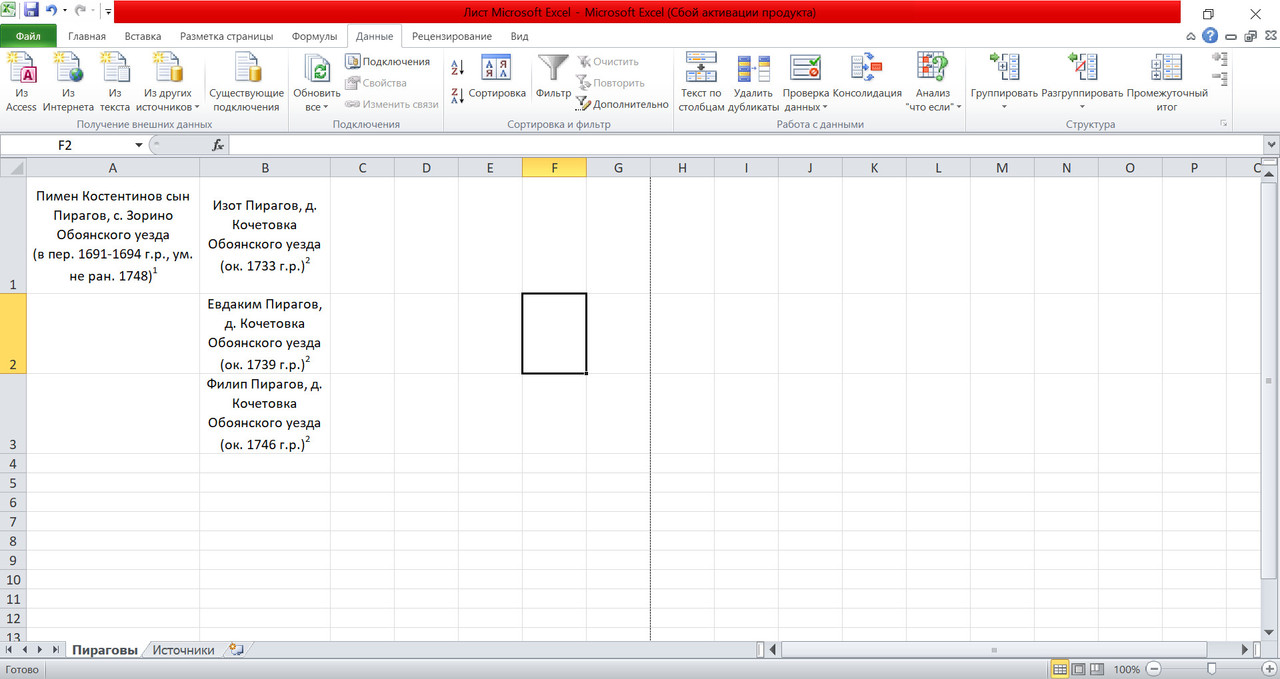This screenshot has width=1280, height=679.
Task: Switch to the Вставка tab
Action: click(x=143, y=36)
